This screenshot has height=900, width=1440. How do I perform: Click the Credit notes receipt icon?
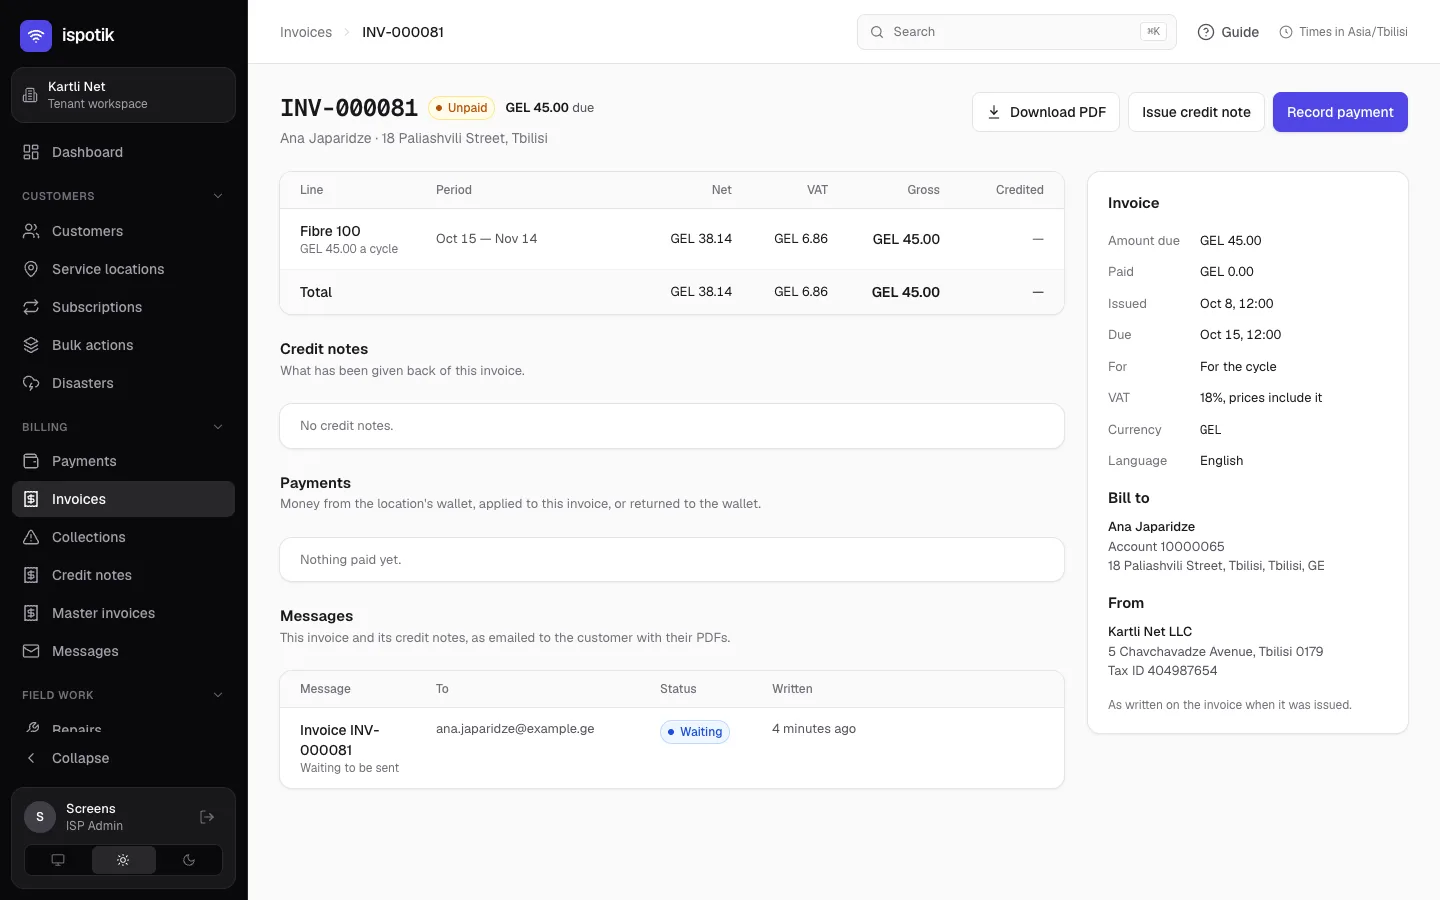(31, 575)
